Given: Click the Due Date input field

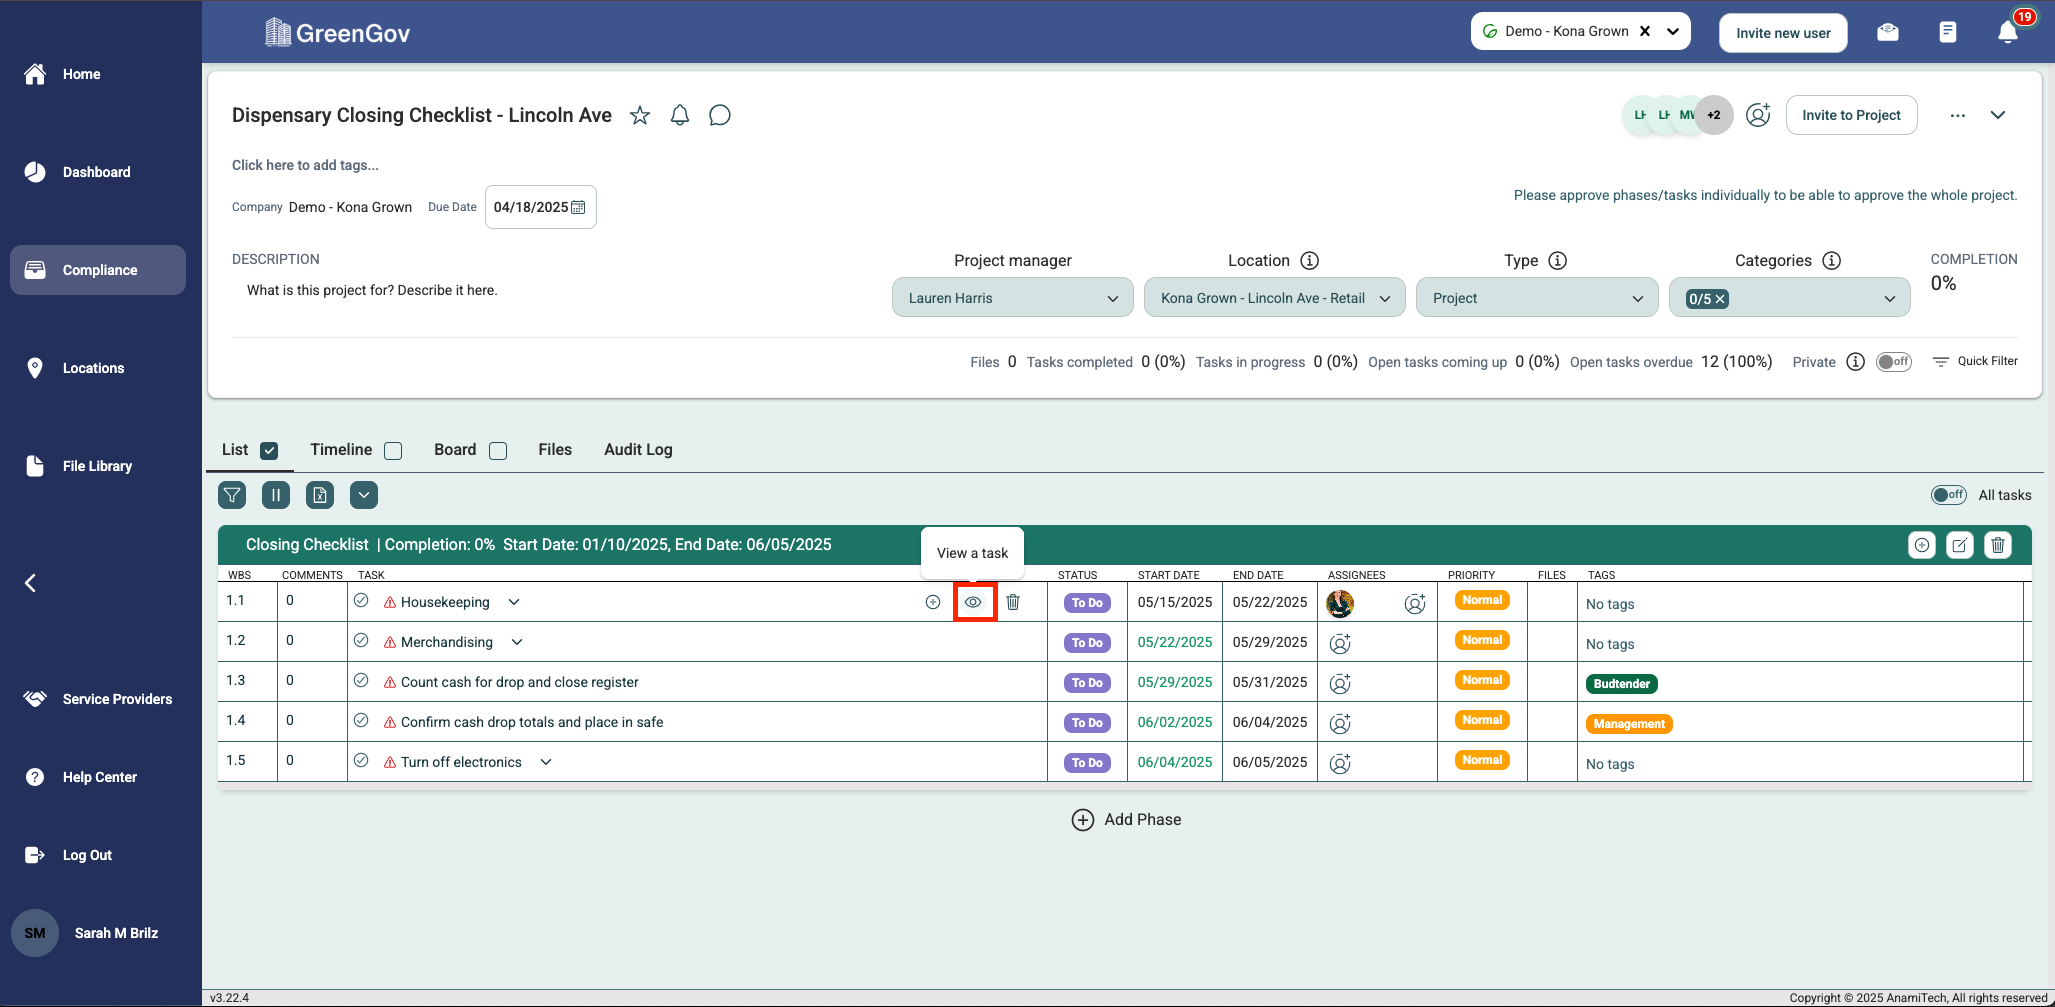Looking at the screenshot, I should tap(540, 207).
